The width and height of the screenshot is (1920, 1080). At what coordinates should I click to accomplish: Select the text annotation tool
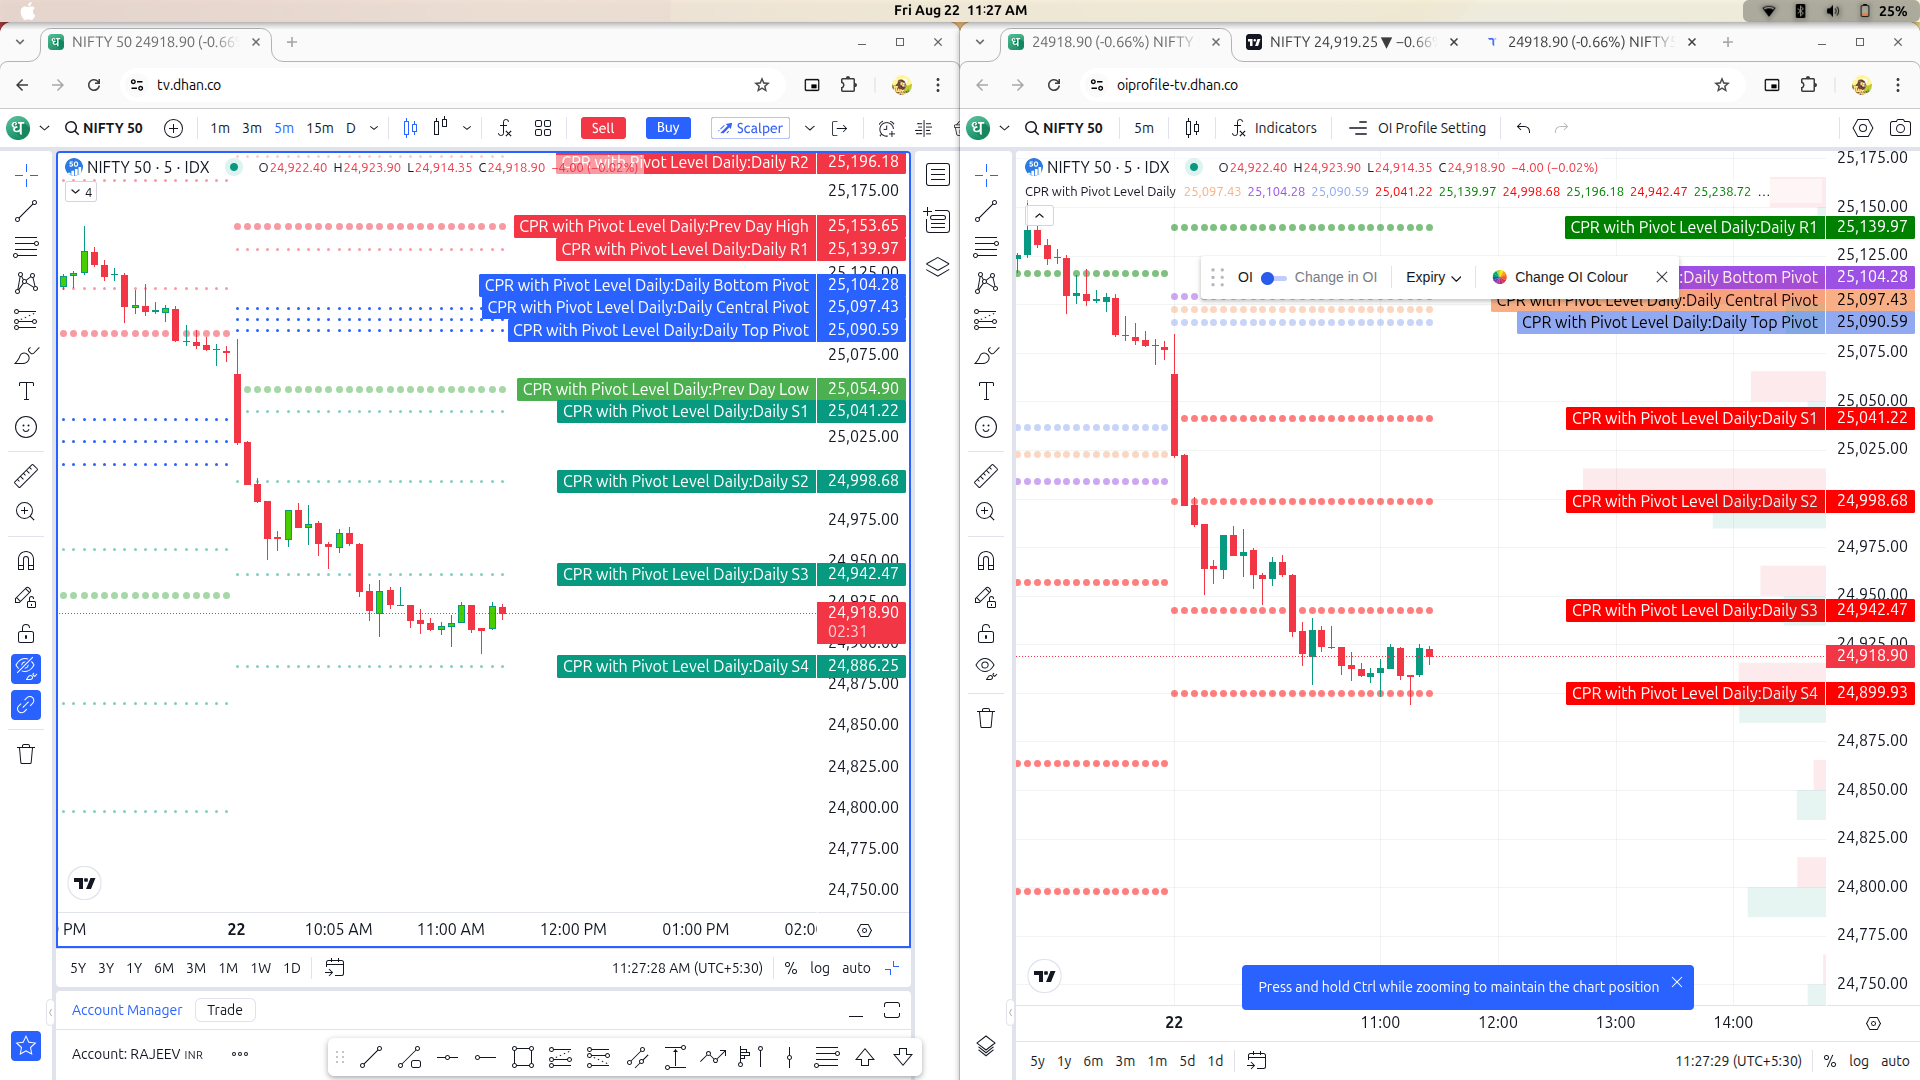pyautogui.click(x=26, y=391)
